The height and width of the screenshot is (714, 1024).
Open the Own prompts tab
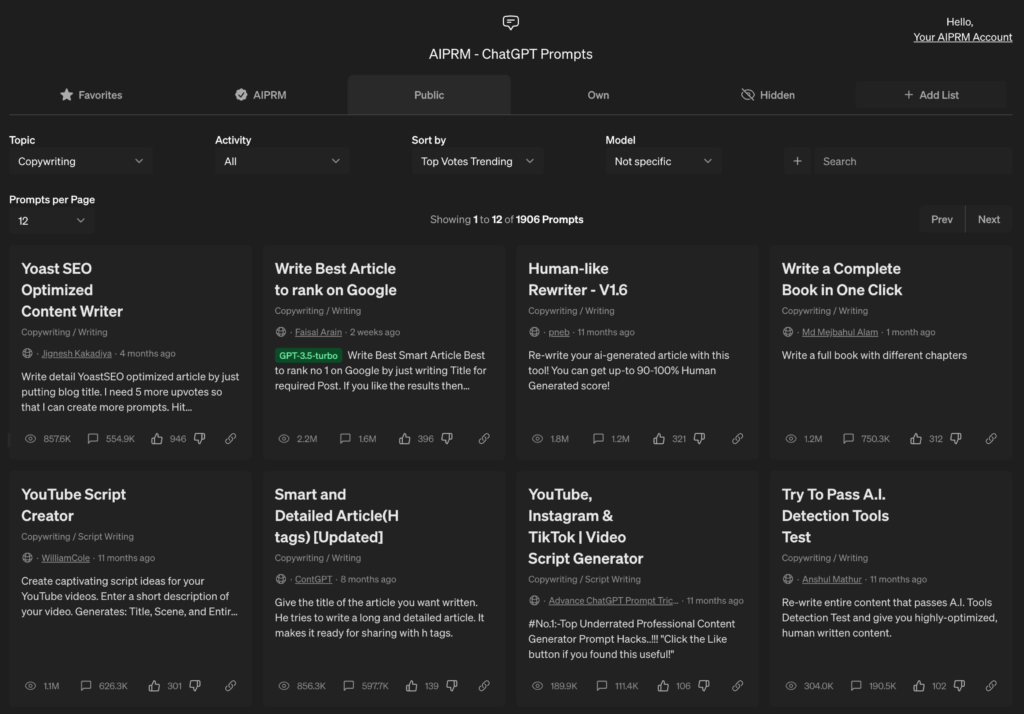[x=598, y=95]
